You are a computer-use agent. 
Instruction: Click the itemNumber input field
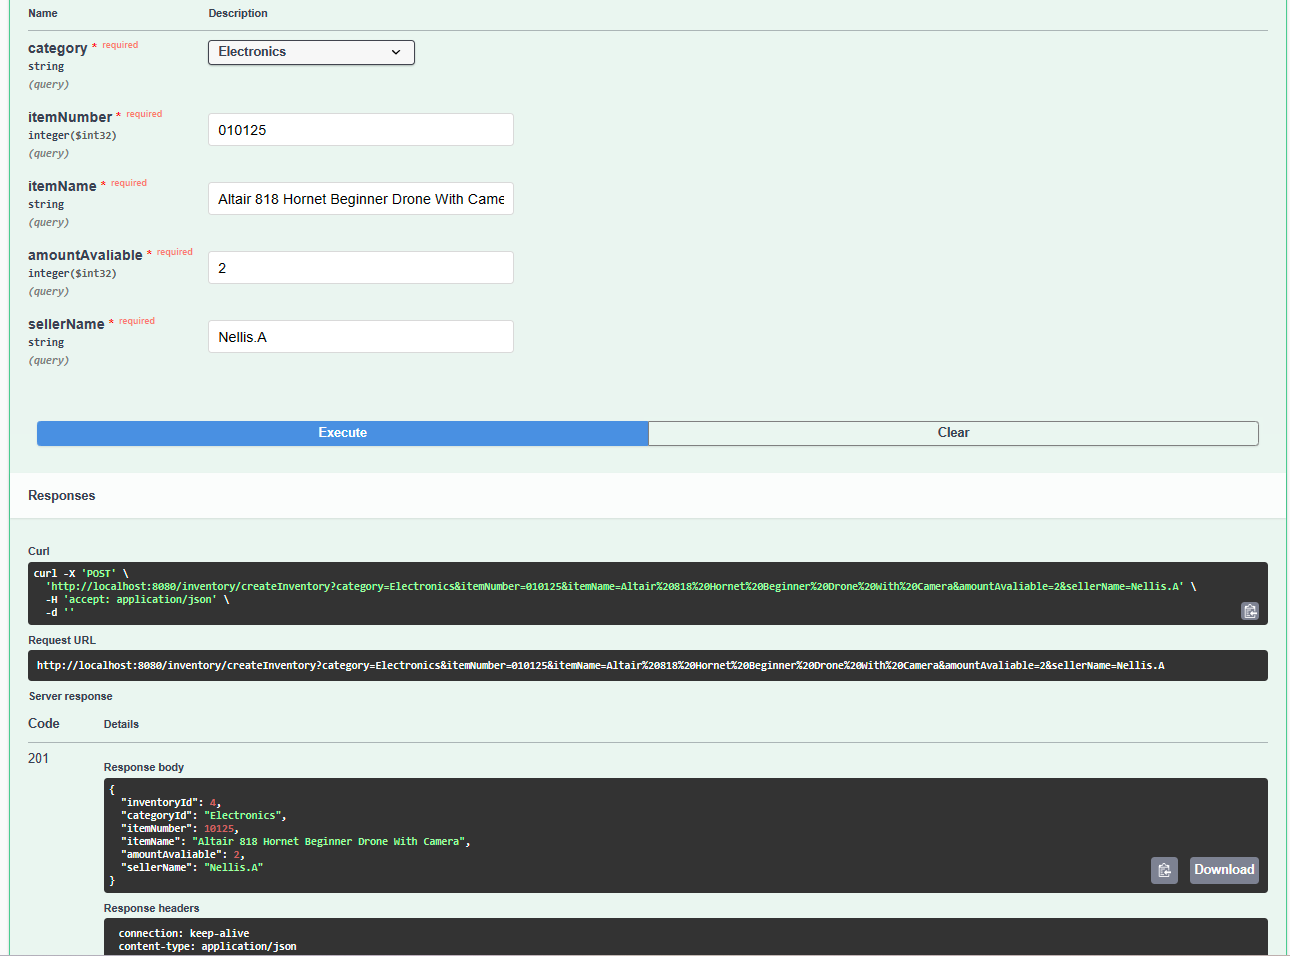(360, 129)
